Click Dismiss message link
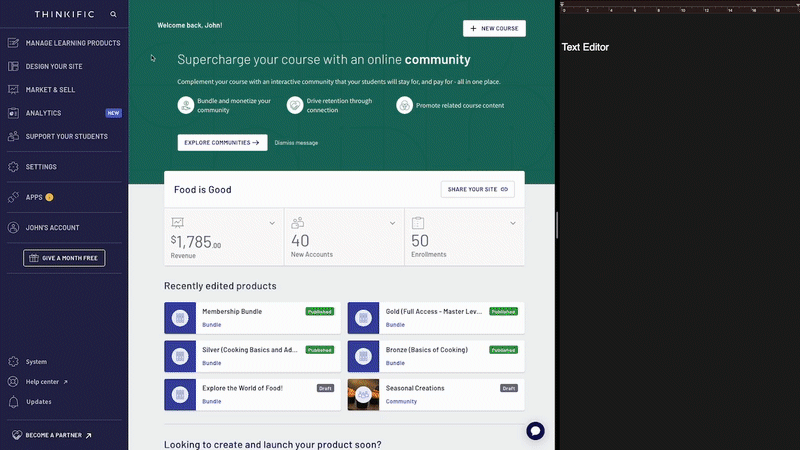 coord(296,143)
